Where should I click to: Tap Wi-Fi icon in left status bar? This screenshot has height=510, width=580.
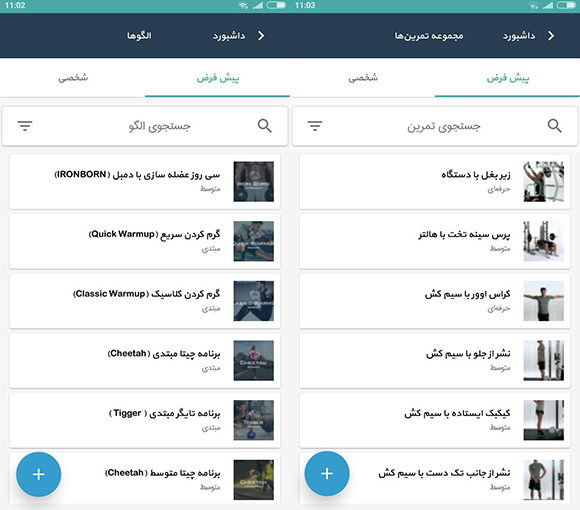[243, 5]
